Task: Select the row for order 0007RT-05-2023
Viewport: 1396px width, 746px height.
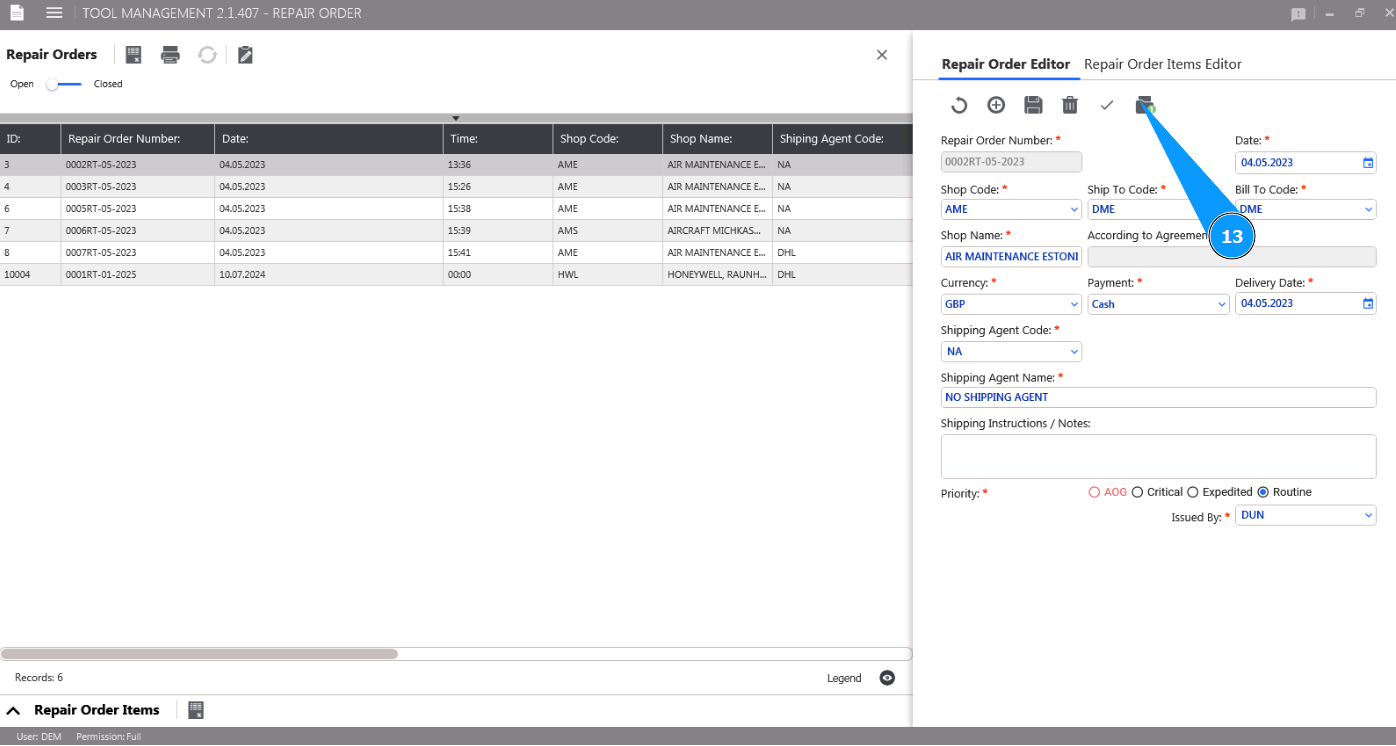Action: tap(456, 253)
